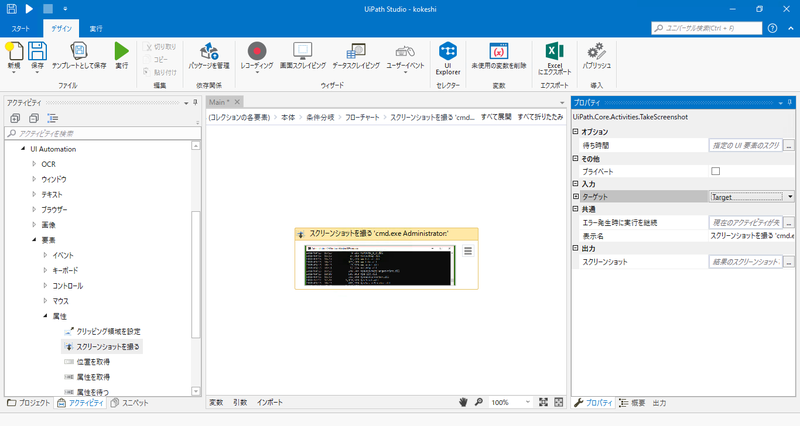Select 位置を取得 activity in the tree

(87, 362)
